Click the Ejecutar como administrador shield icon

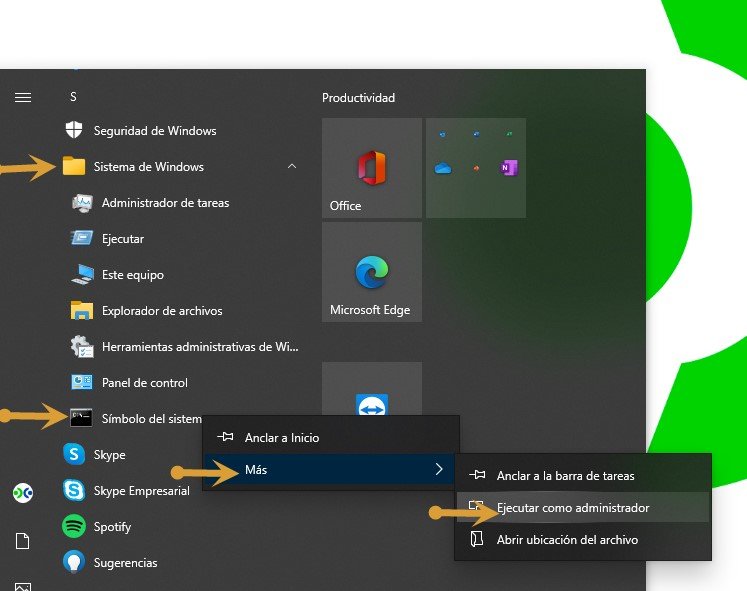pyautogui.click(x=476, y=506)
